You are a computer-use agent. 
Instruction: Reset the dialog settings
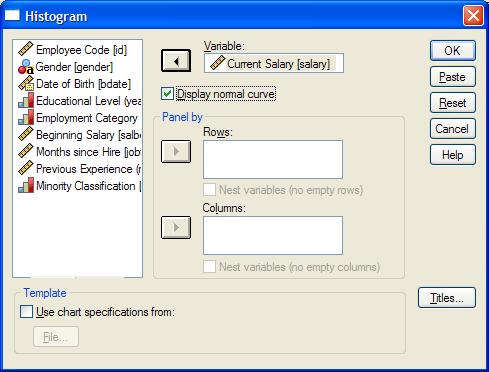[453, 103]
